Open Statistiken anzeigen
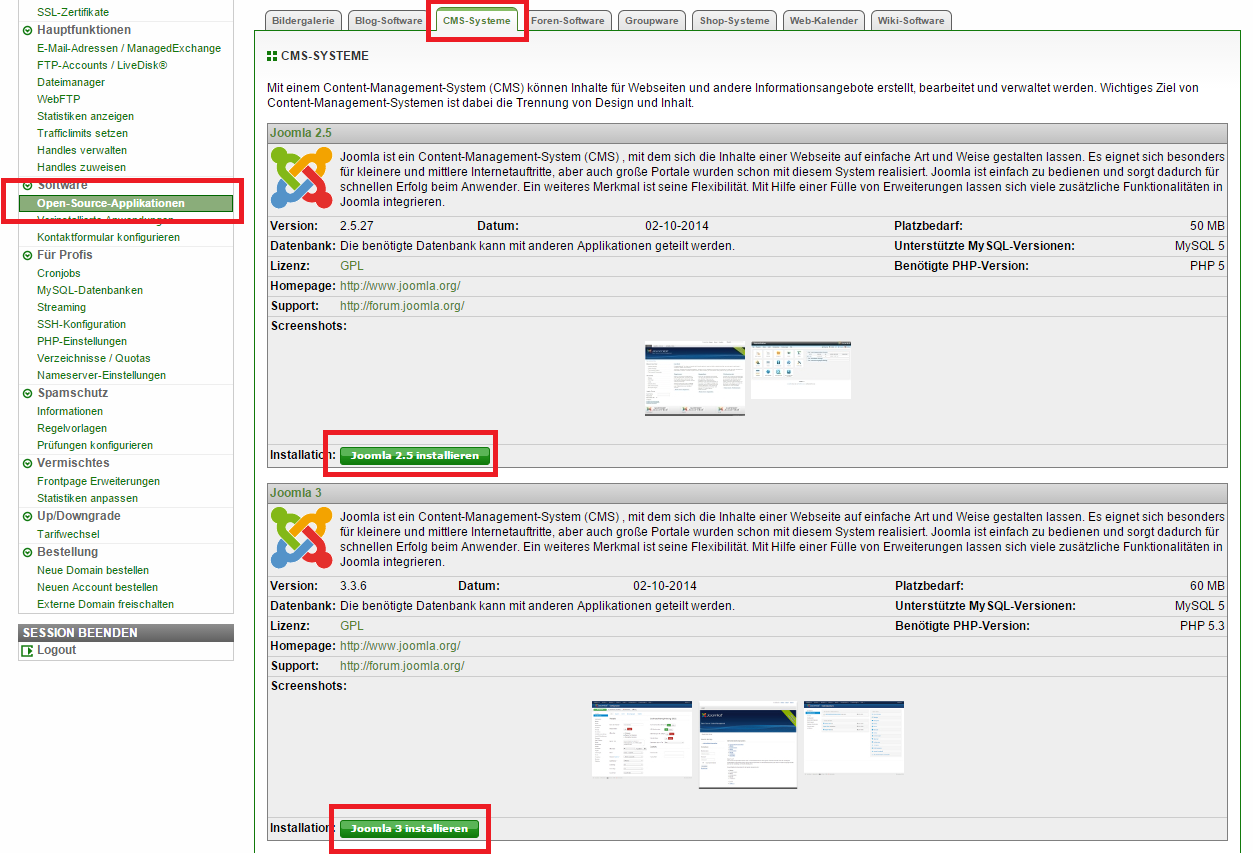The height and width of the screenshot is (855, 1255). [x=85, y=116]
